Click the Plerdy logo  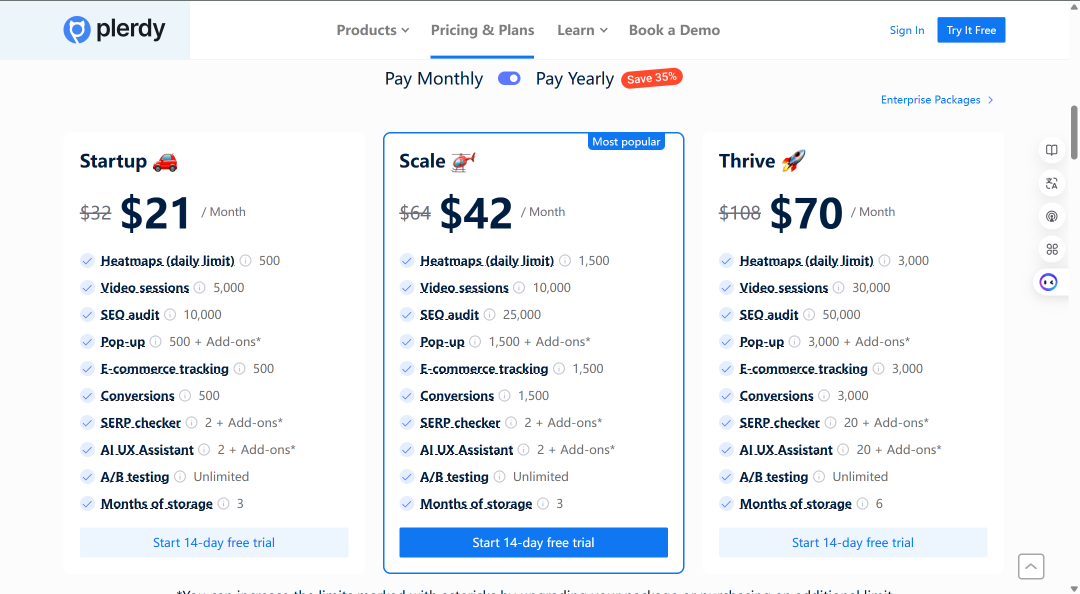coord(114,30)
